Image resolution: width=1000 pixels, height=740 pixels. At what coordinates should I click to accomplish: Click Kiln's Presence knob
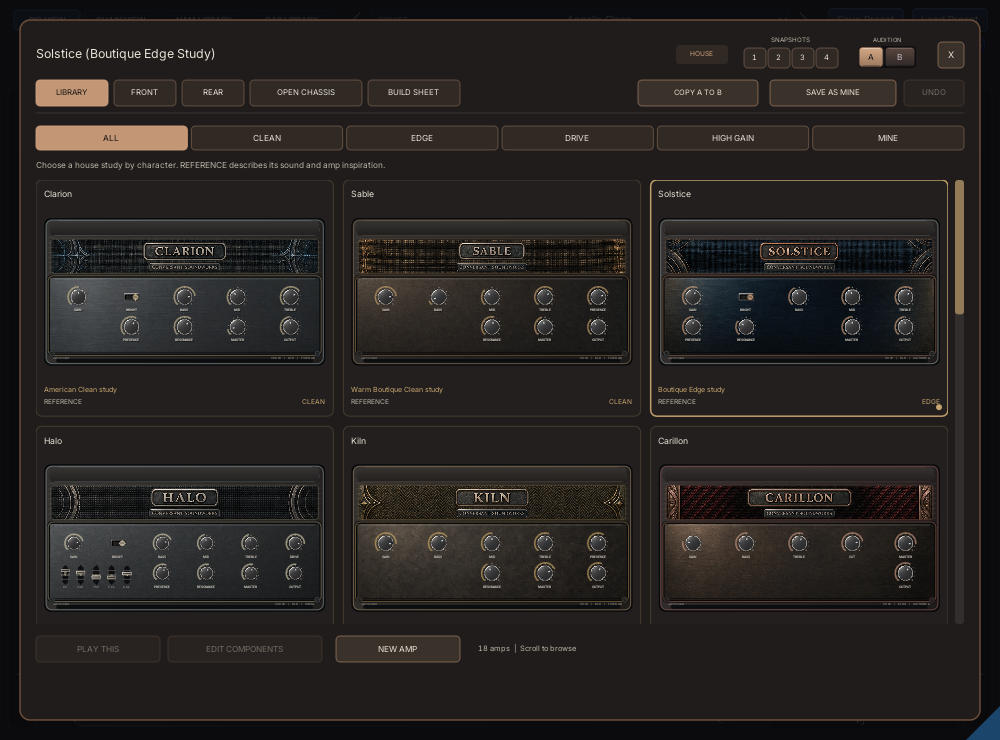coord(598,543)
